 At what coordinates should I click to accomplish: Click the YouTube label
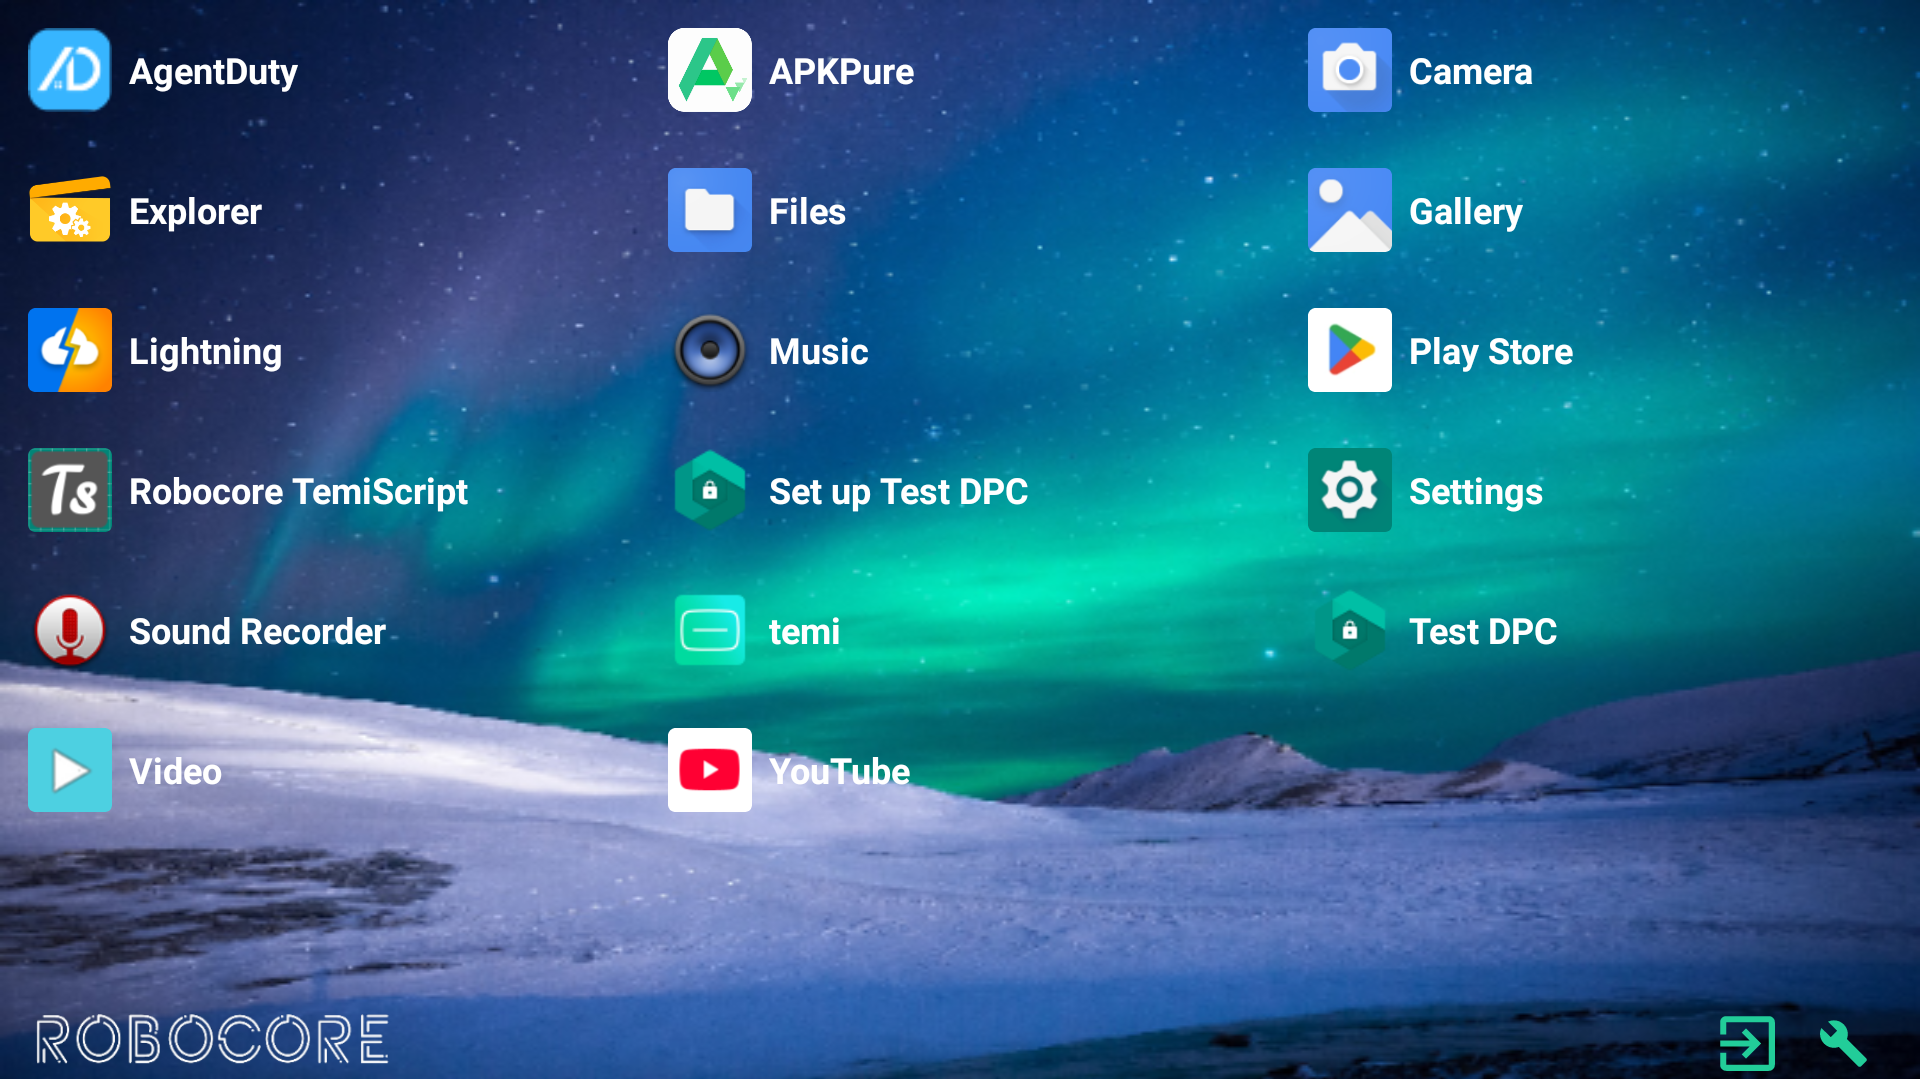pos(839,772)
